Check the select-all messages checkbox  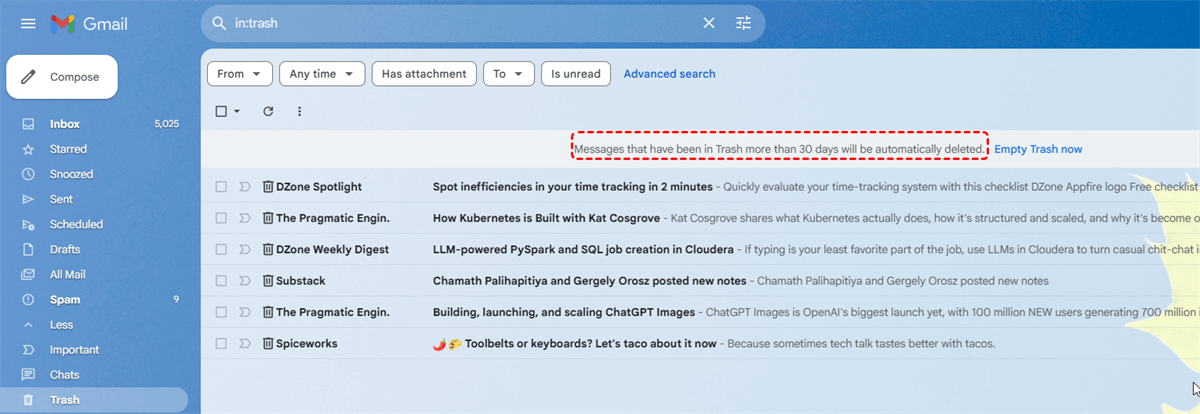point(221,111)
